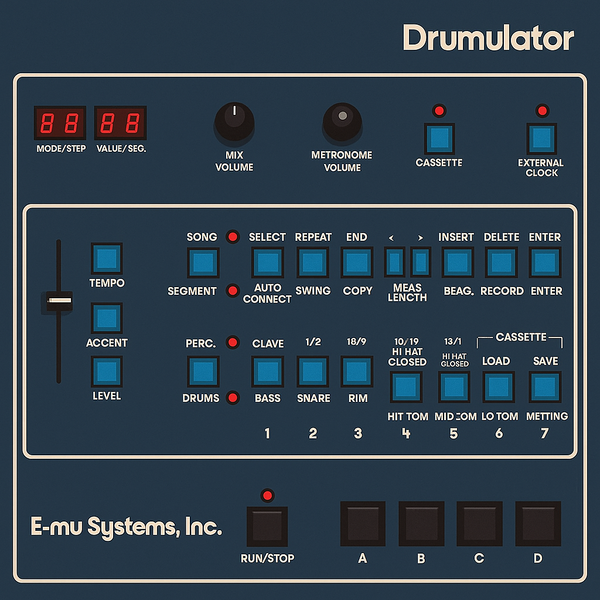
Task: Hit the CLAVE / BASS pad 1
Action: 267,372
